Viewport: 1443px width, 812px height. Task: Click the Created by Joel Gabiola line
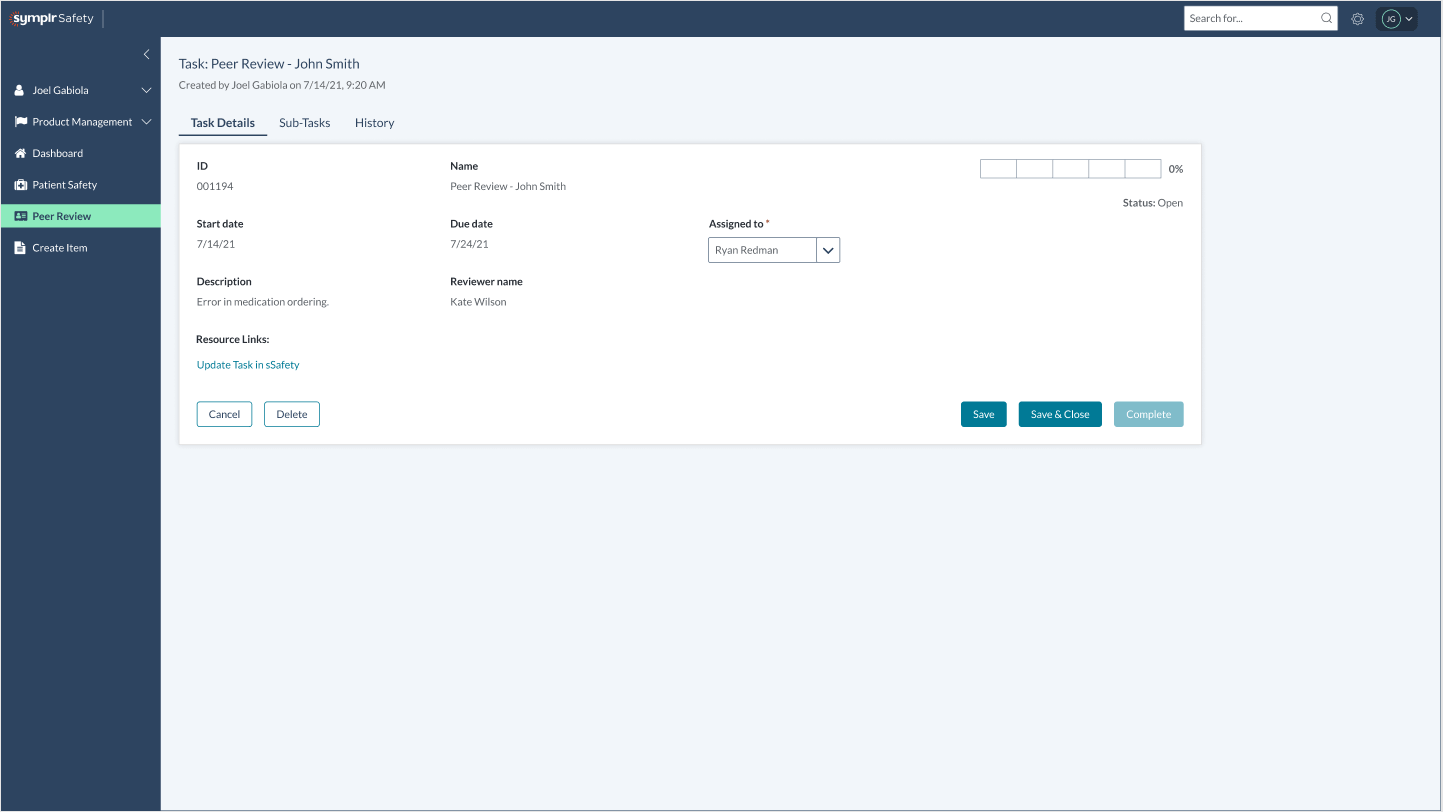pyautogui.click(x=282, y=85)
